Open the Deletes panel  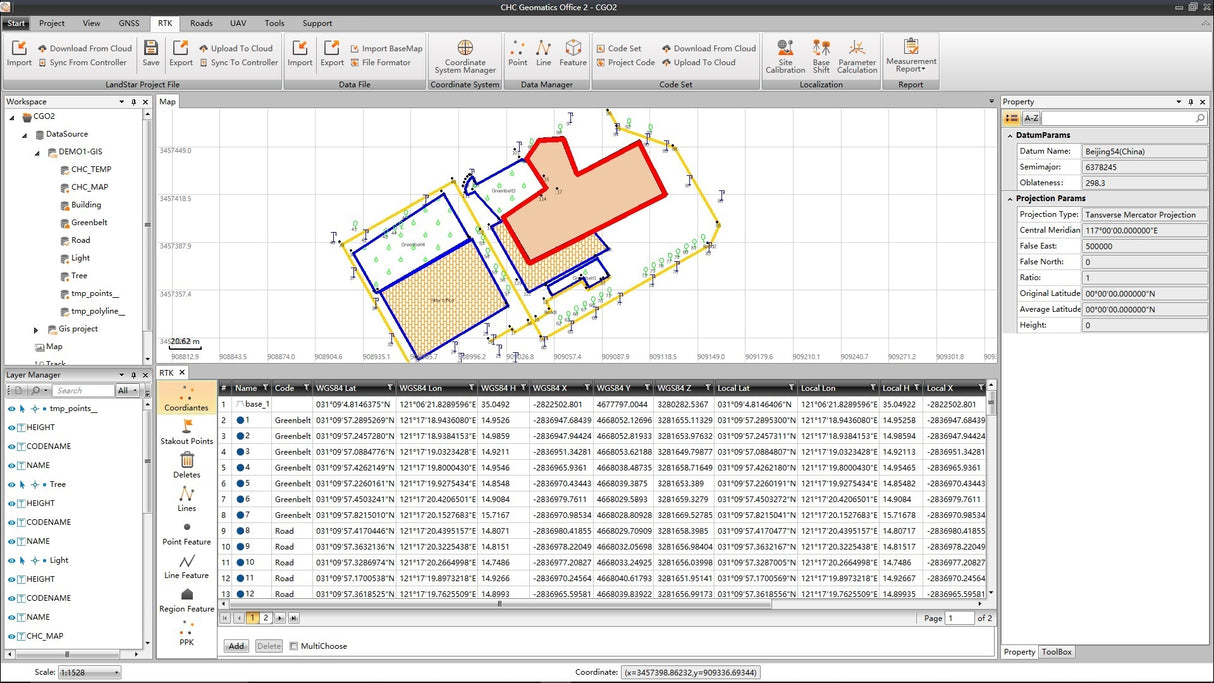(x=186, y=465)
